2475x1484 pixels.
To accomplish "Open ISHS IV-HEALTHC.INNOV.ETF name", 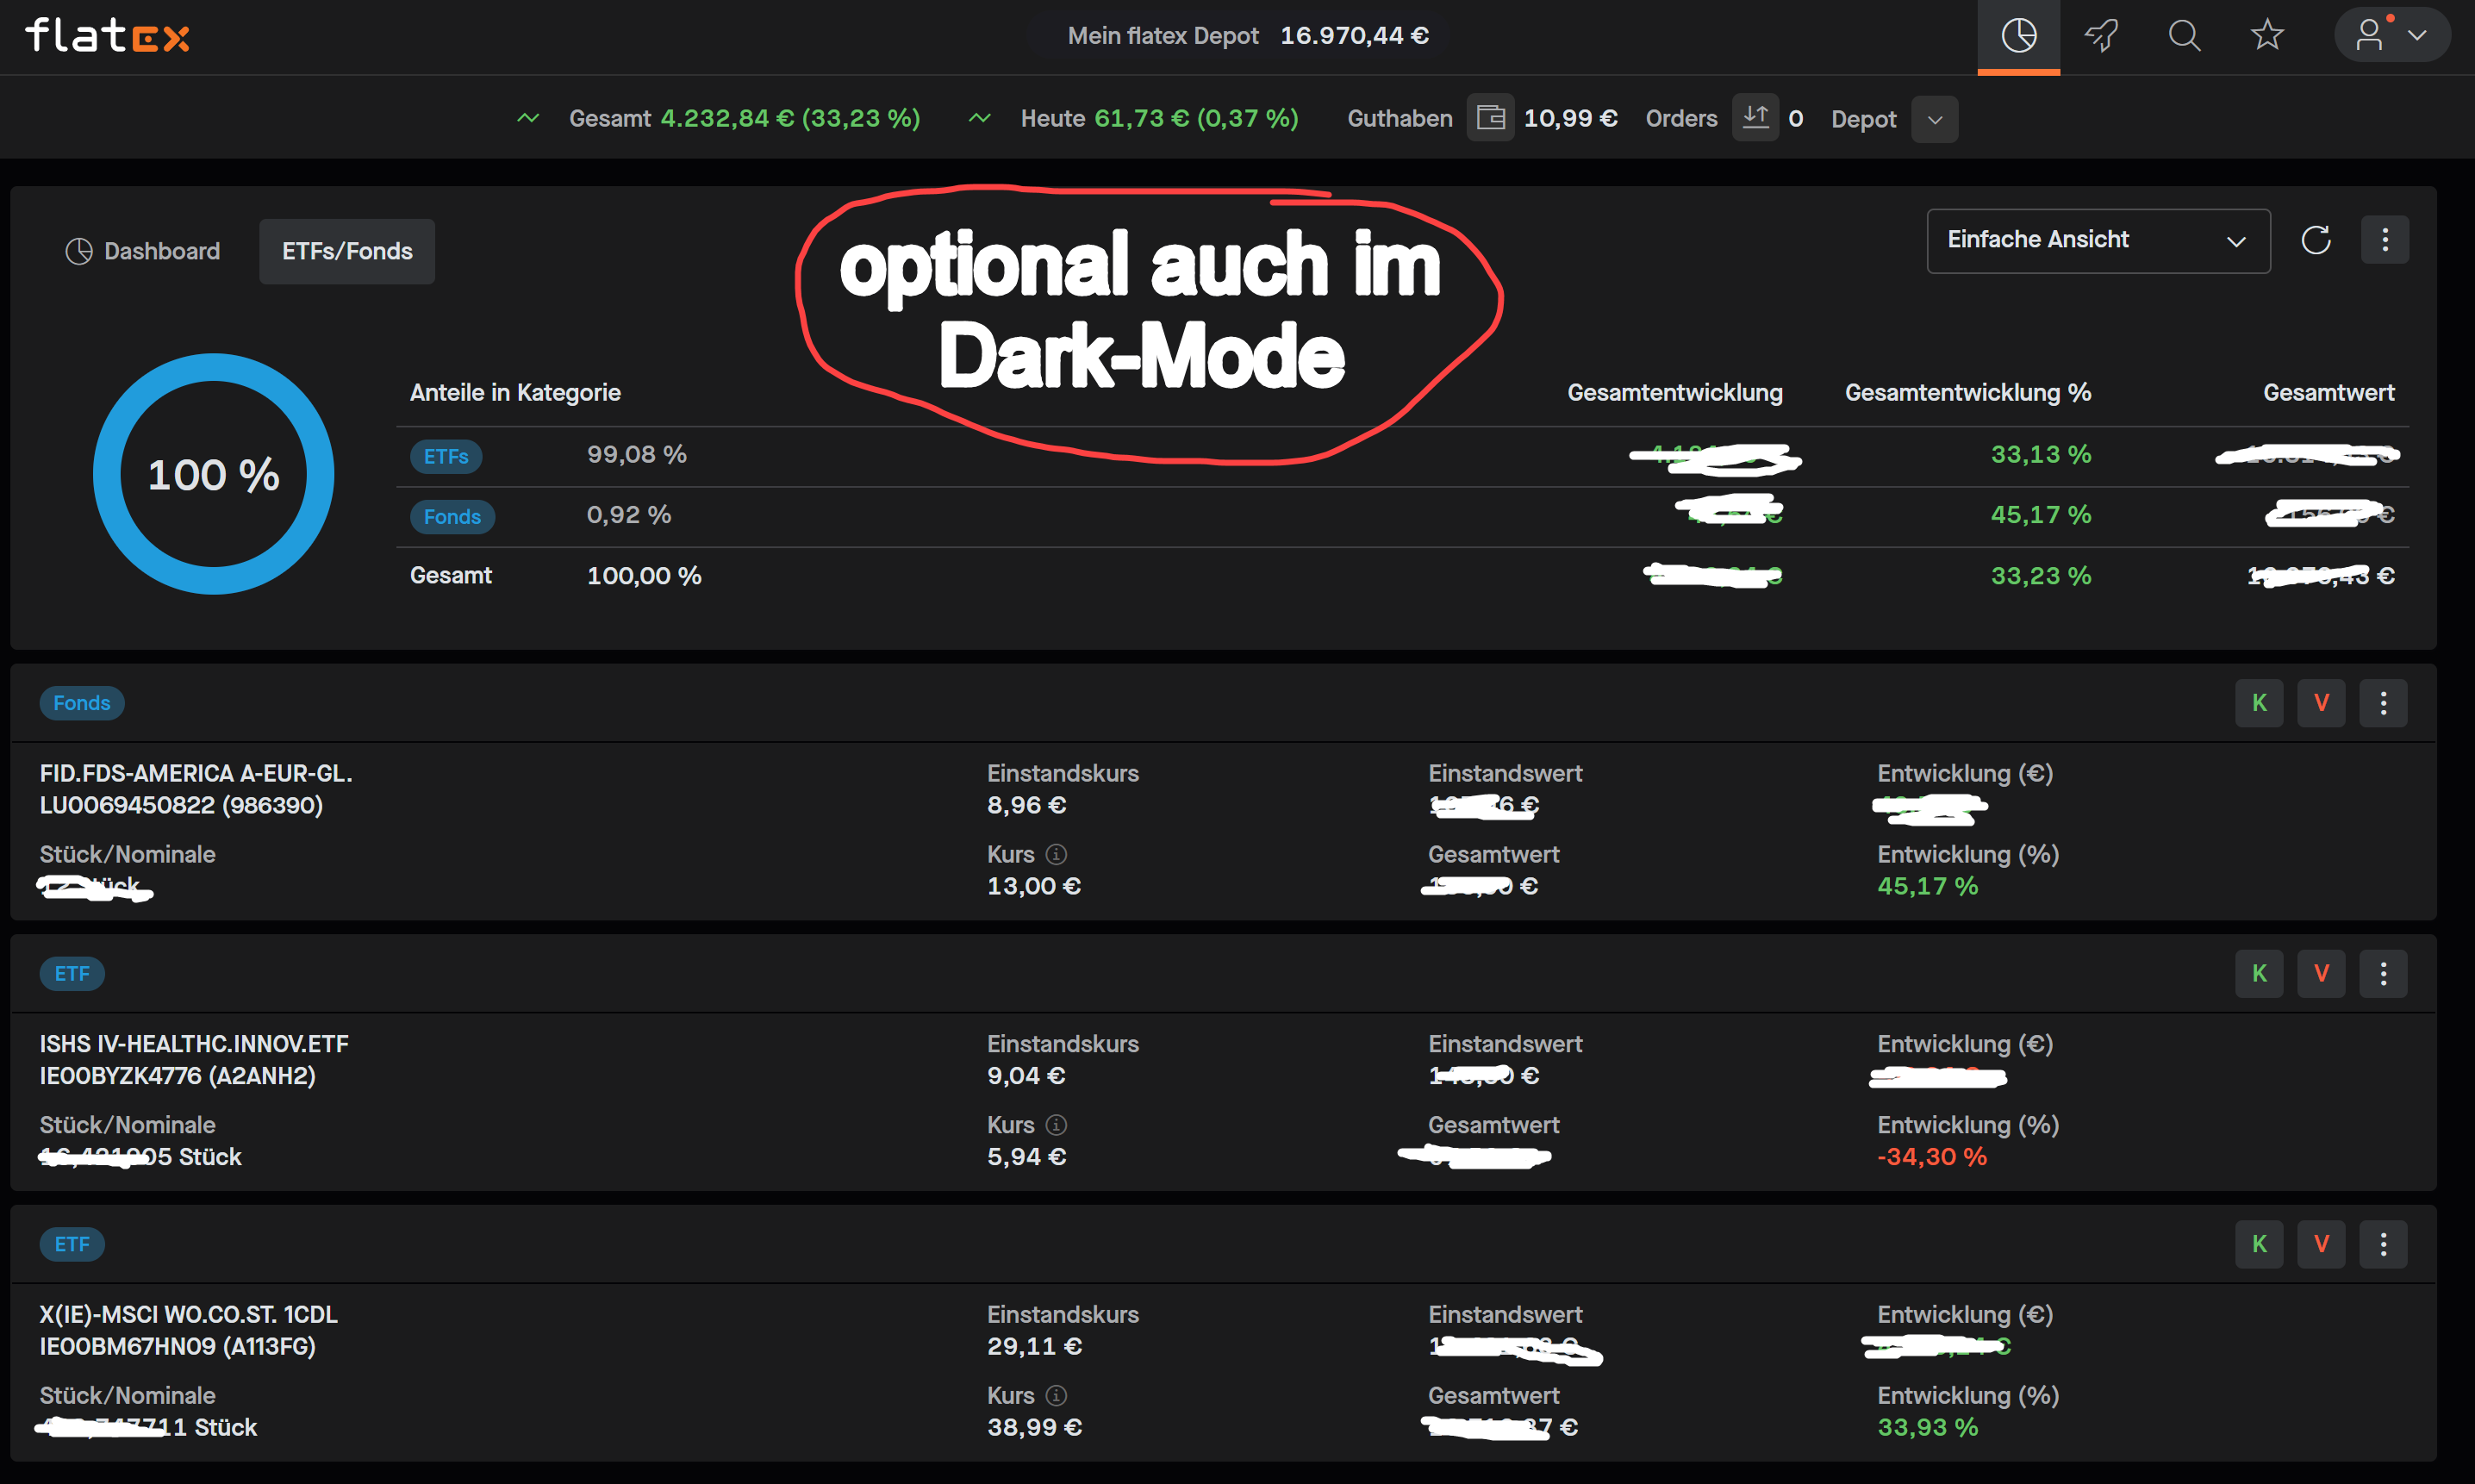I will click(x=194, y=1044).
